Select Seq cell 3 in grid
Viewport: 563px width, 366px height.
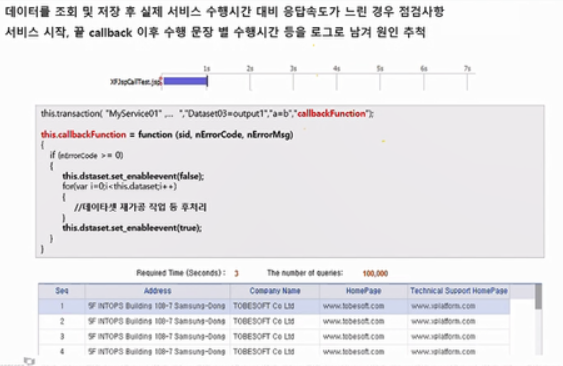click(62, 337)
